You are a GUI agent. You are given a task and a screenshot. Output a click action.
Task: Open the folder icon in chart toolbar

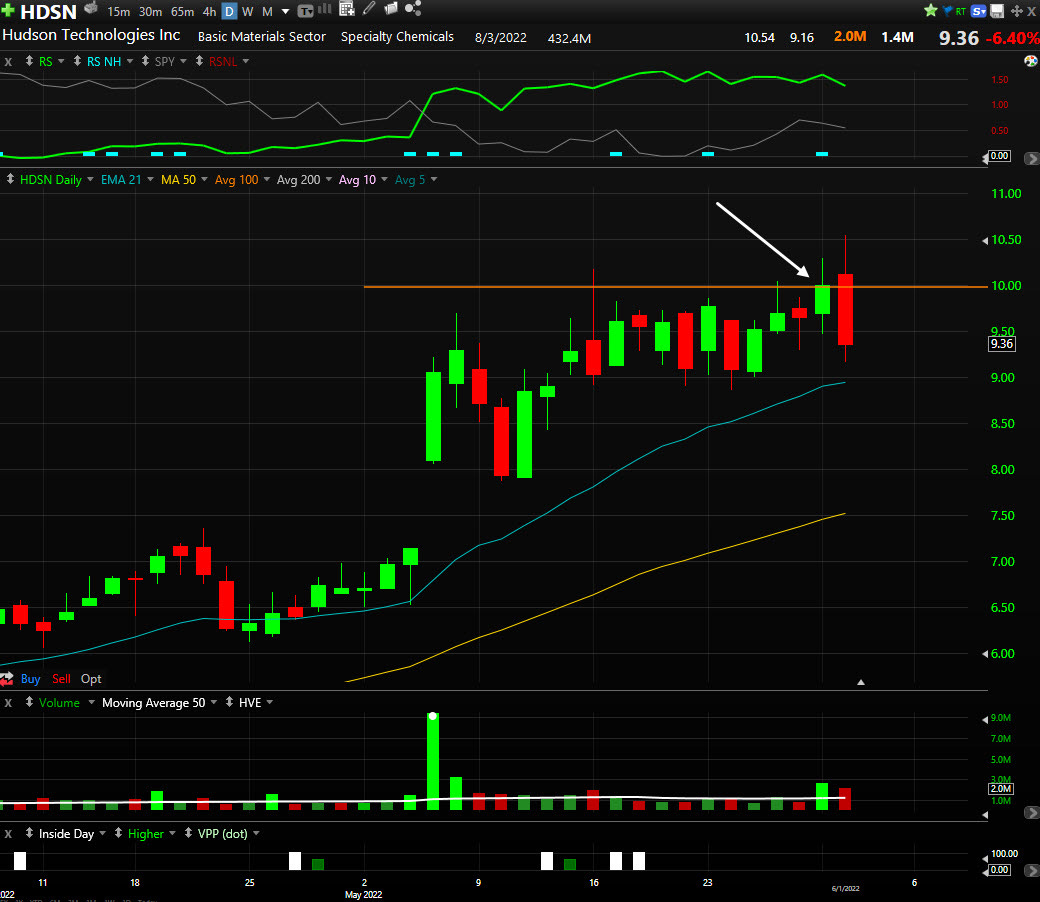pyautogui.click(x=391, y=9)
